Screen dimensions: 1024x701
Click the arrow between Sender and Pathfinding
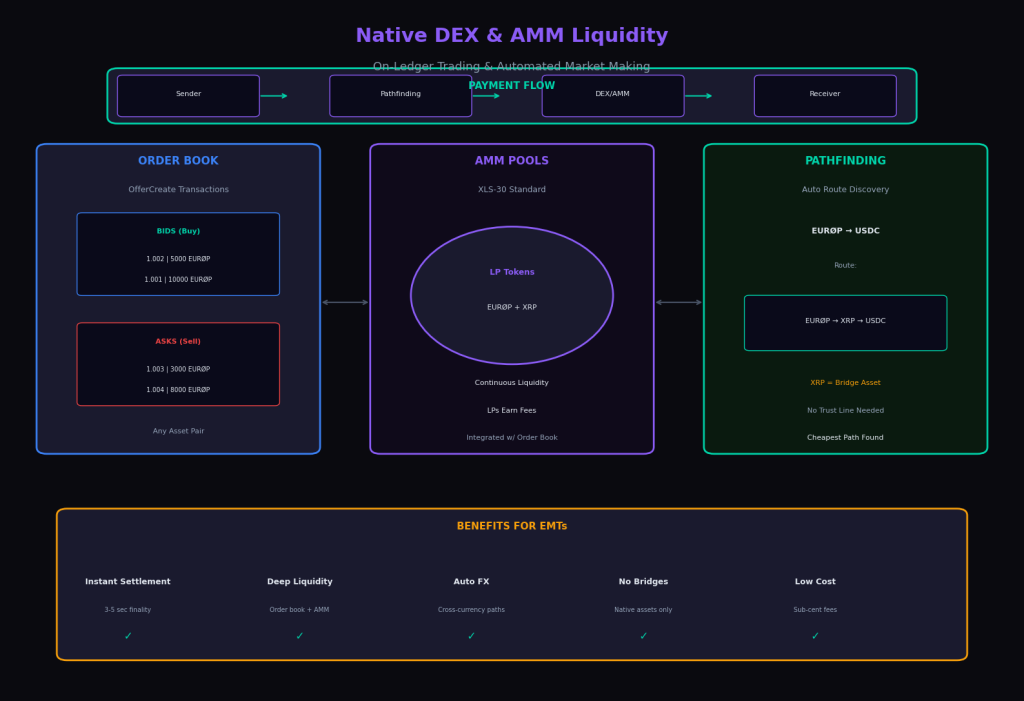click(274, 96)
